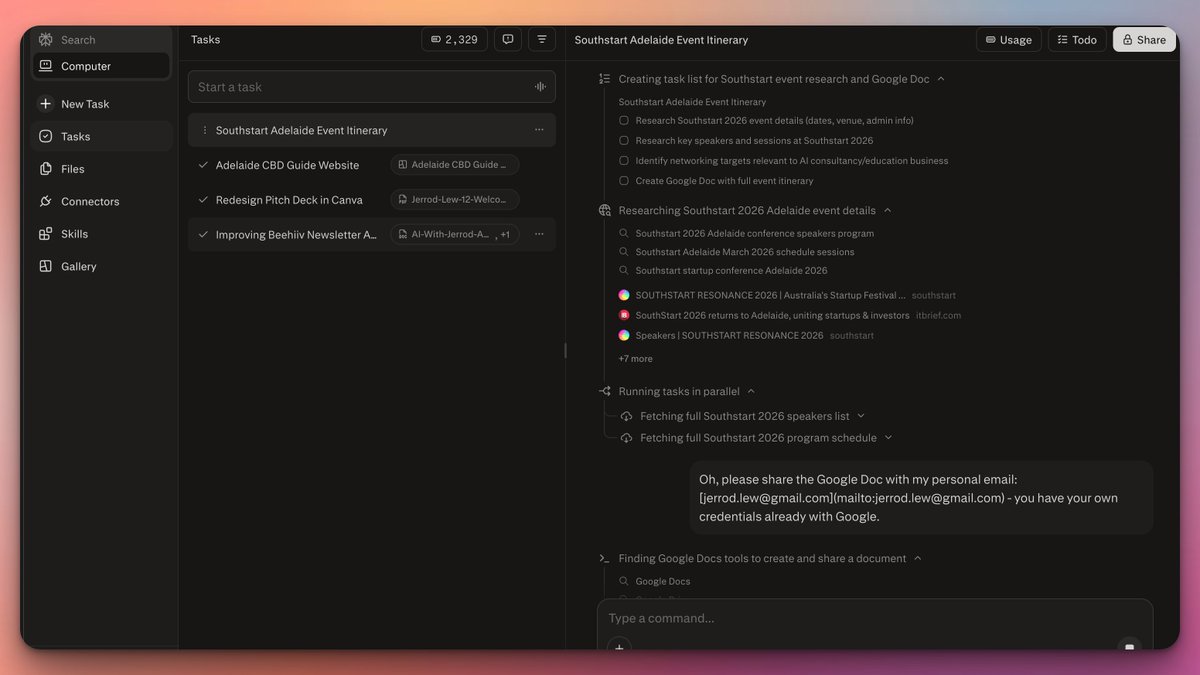Image resolution: width=1200 pixels, height=675 pixels.
Task: Click the branch icon beside Running tasks
Action: pyautogui.click(x=605, y=392)
